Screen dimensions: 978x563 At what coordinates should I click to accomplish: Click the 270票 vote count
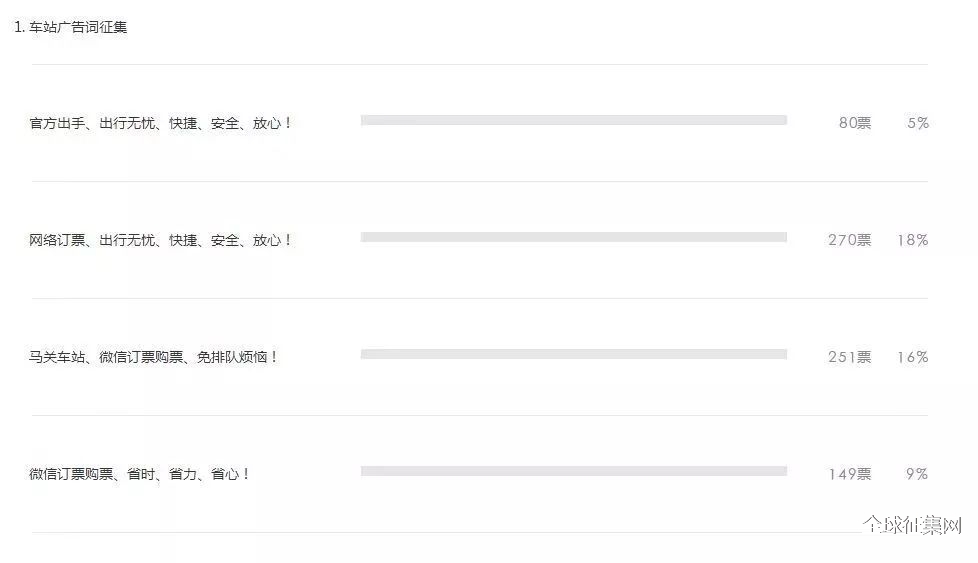click(850, 240)
